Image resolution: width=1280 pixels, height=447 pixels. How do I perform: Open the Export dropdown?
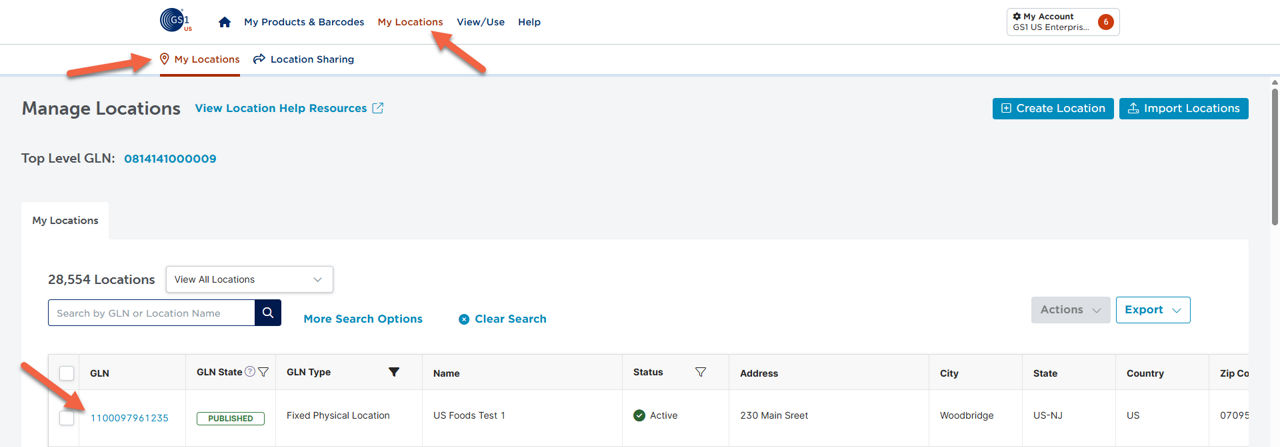pyautogui.click(x=1152, y=310)
